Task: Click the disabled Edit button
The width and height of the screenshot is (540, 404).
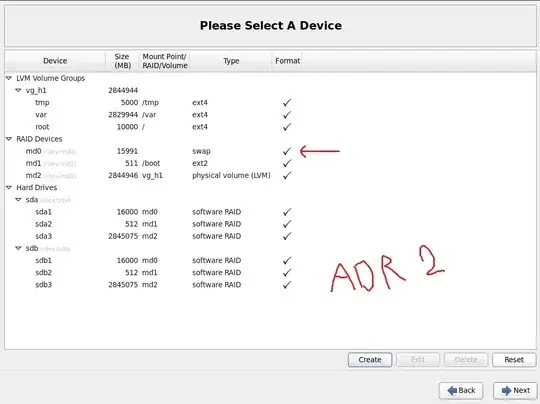Action: coord(418,360)
